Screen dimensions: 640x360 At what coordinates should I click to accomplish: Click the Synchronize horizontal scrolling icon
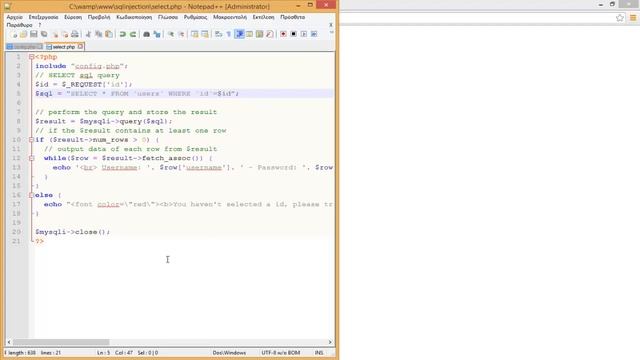tap(205, 34)
